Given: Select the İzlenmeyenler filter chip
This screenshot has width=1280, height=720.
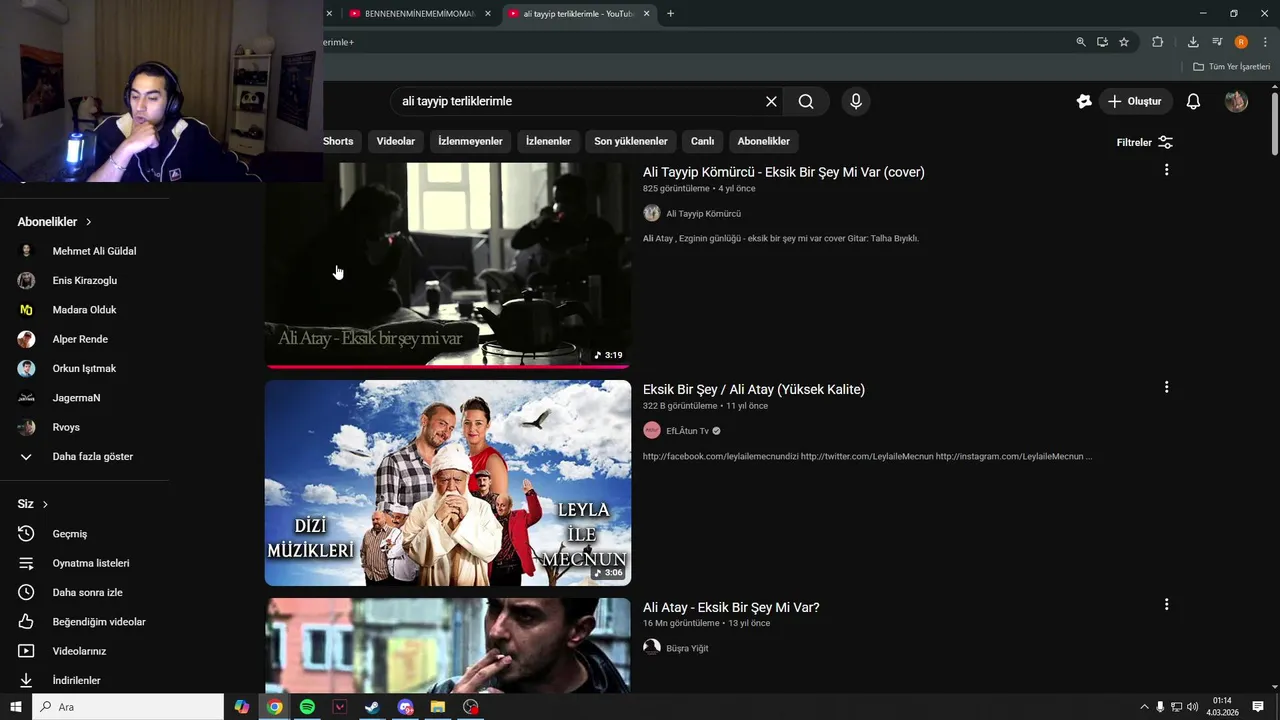Looking at the screenshot, I should (470, 141).
